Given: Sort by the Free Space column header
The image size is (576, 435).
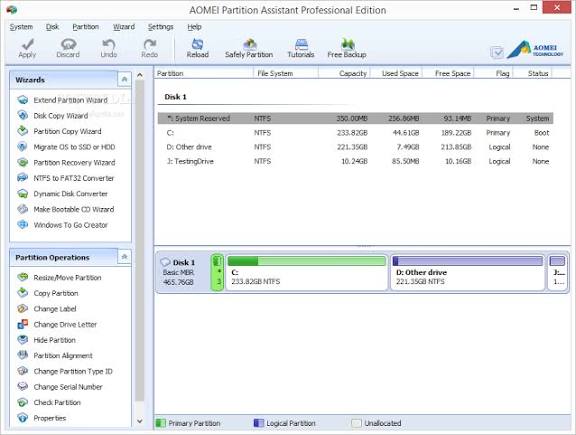Looking at the screenshot, I should click(448, 73).
